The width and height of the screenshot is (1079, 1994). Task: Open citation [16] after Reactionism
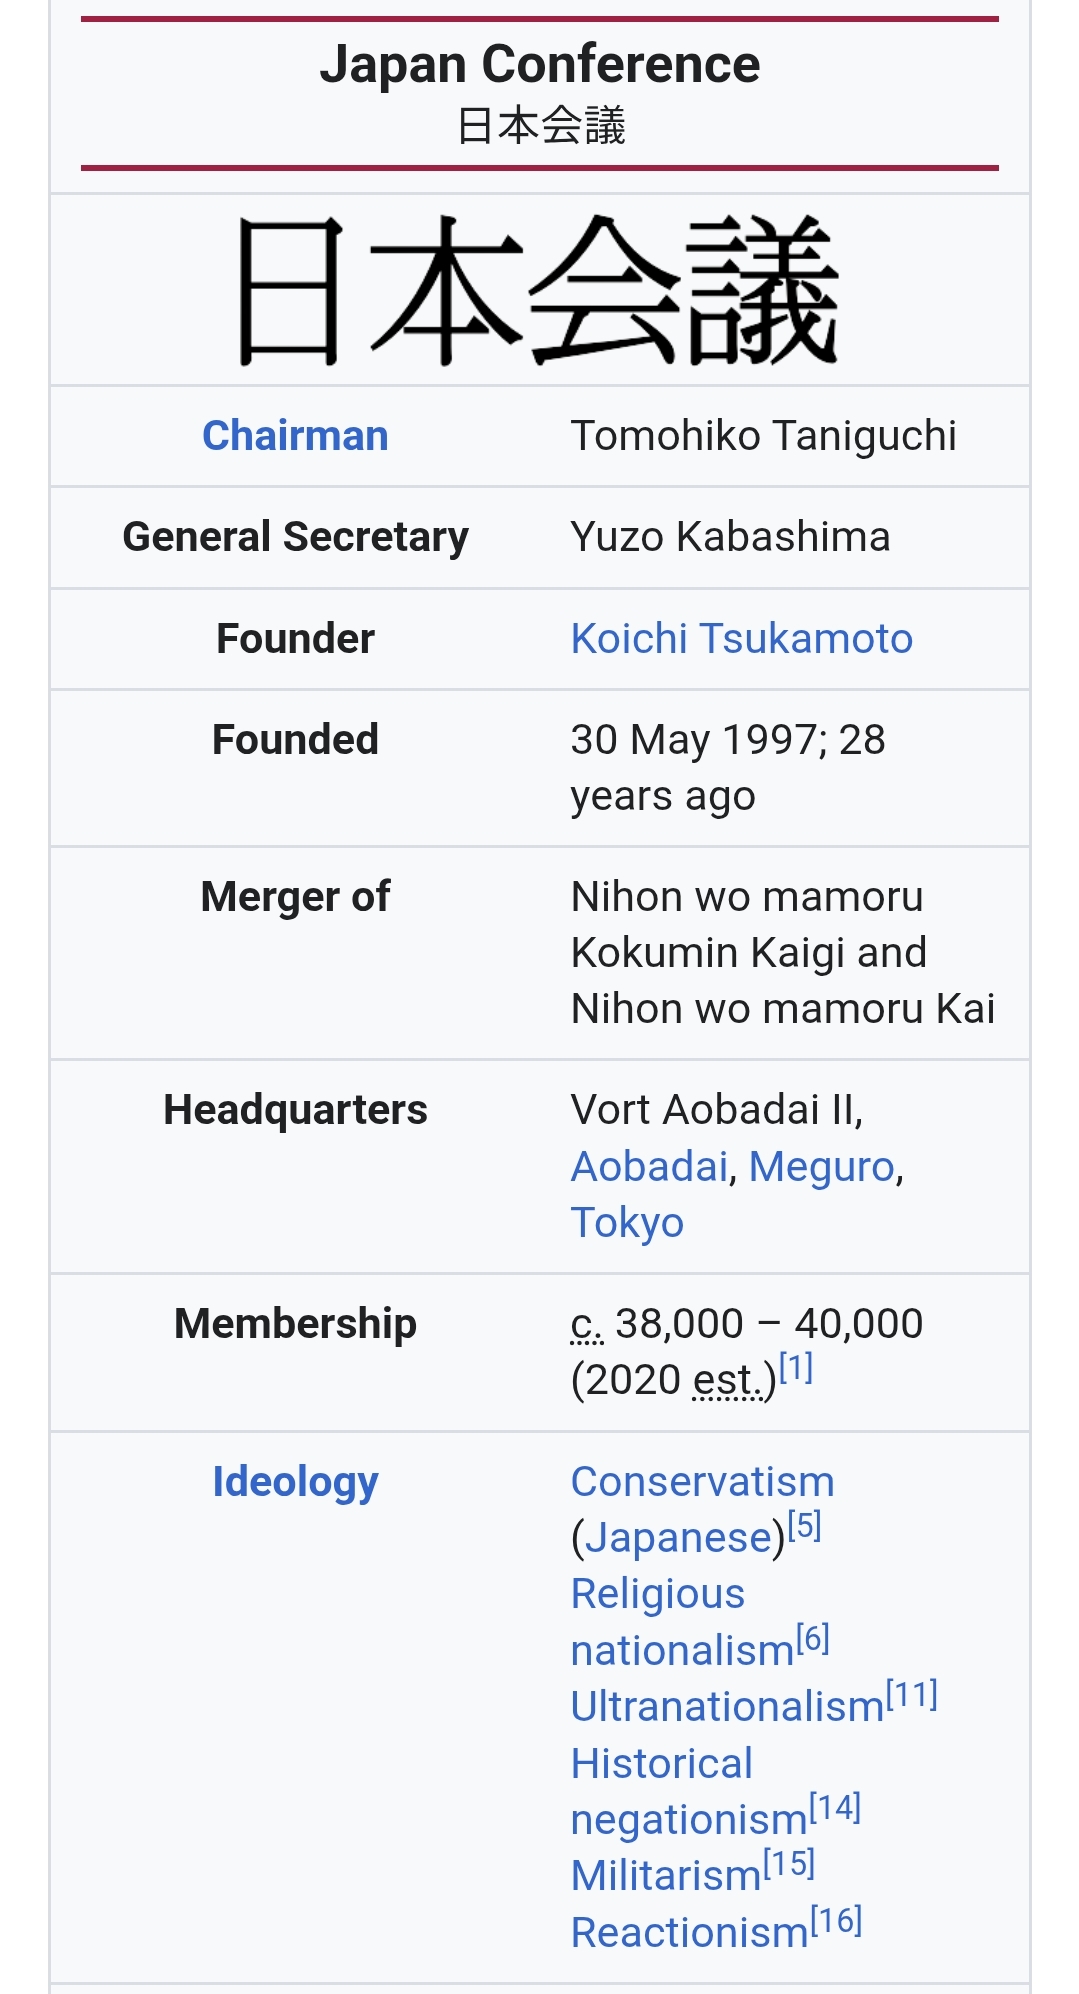coord(836,1920)
